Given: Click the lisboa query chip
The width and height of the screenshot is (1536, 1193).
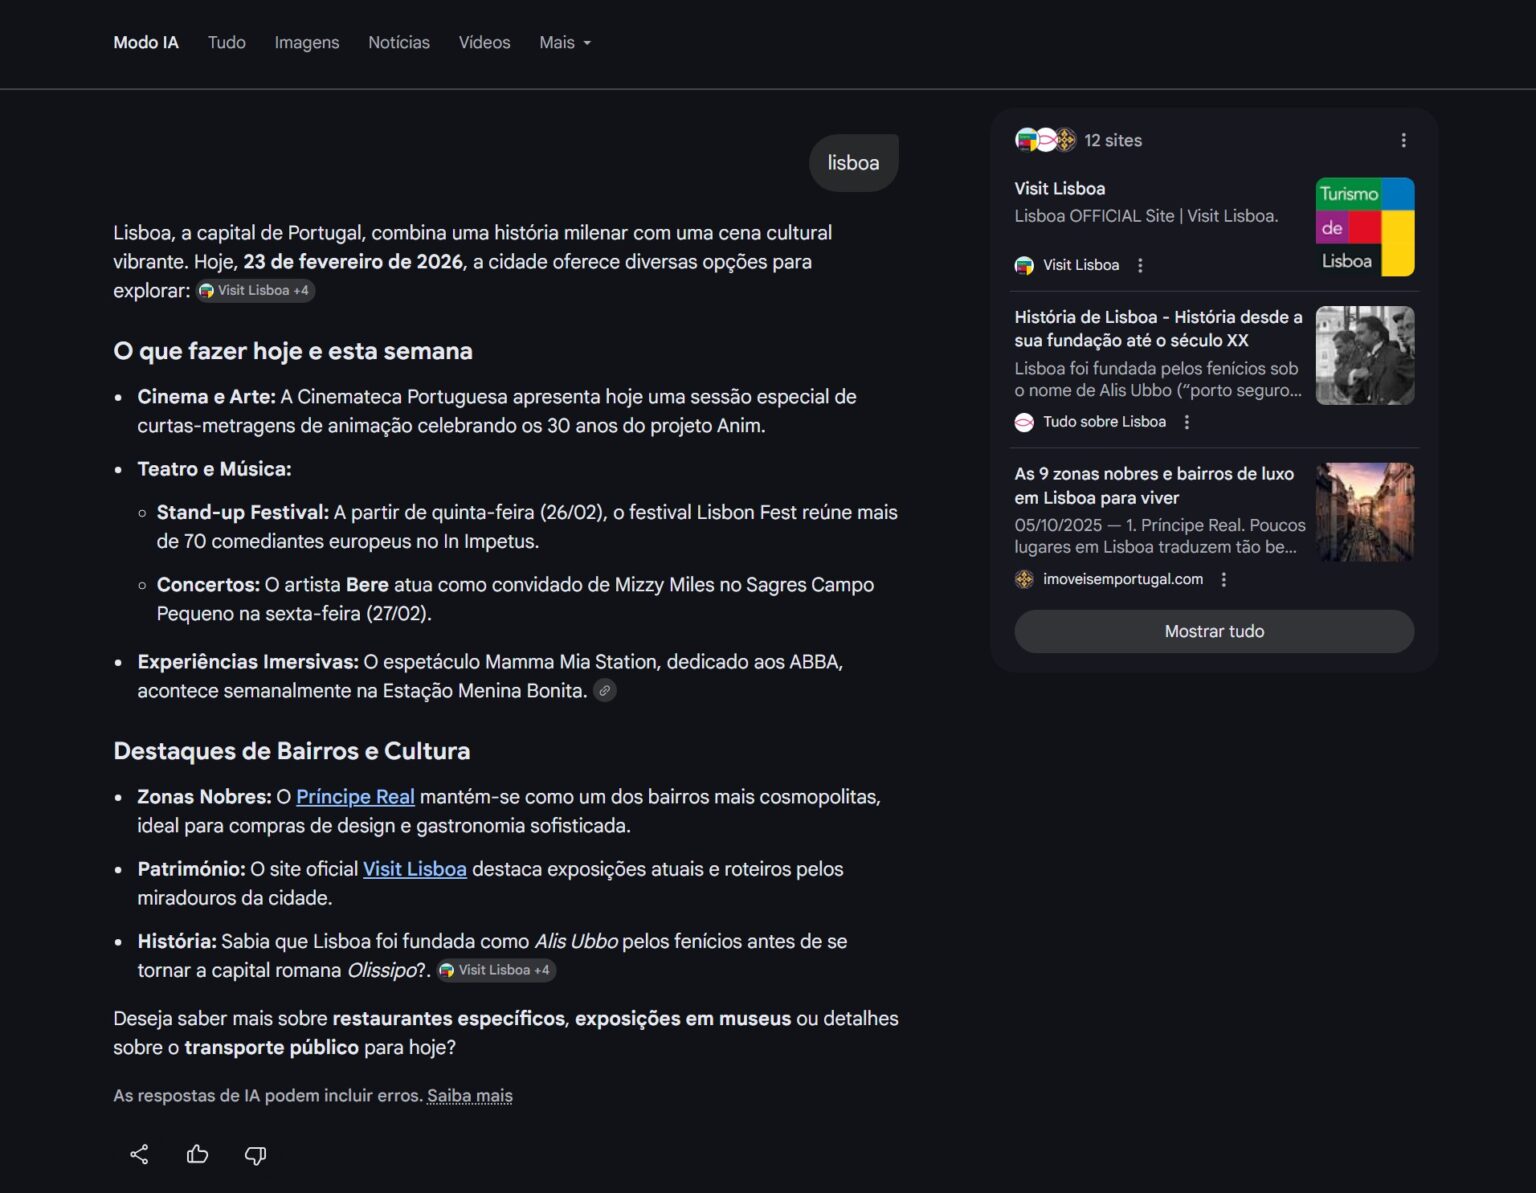Looking at the screenshot, I should (x=853, y=162).
